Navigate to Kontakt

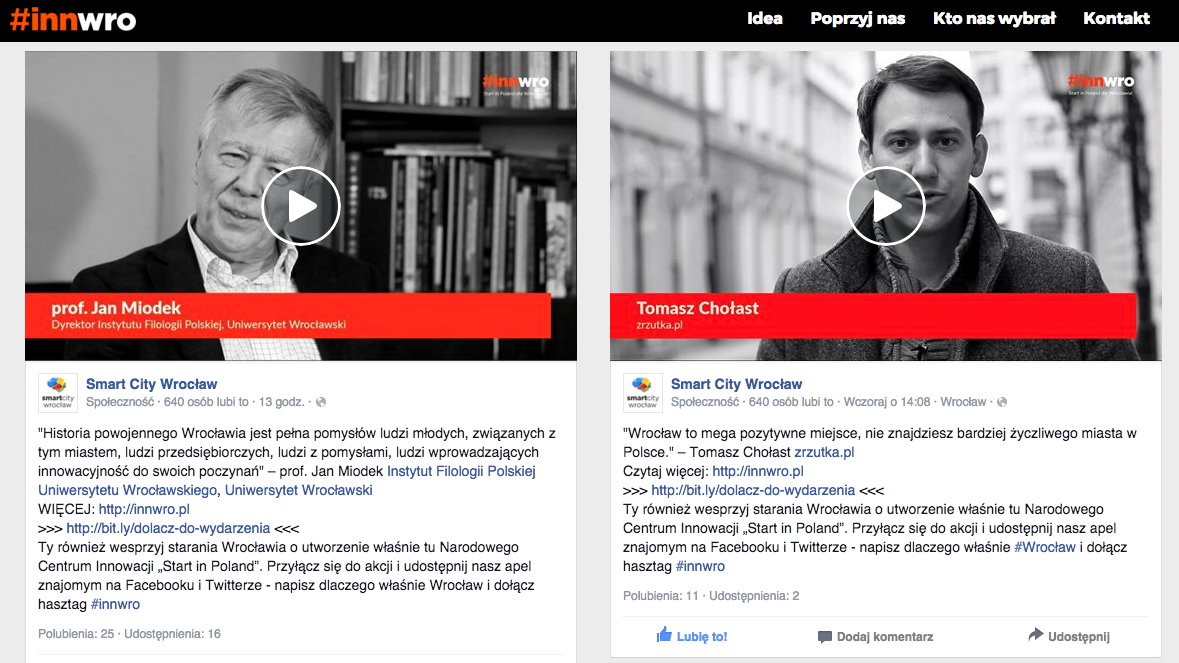1117,18
